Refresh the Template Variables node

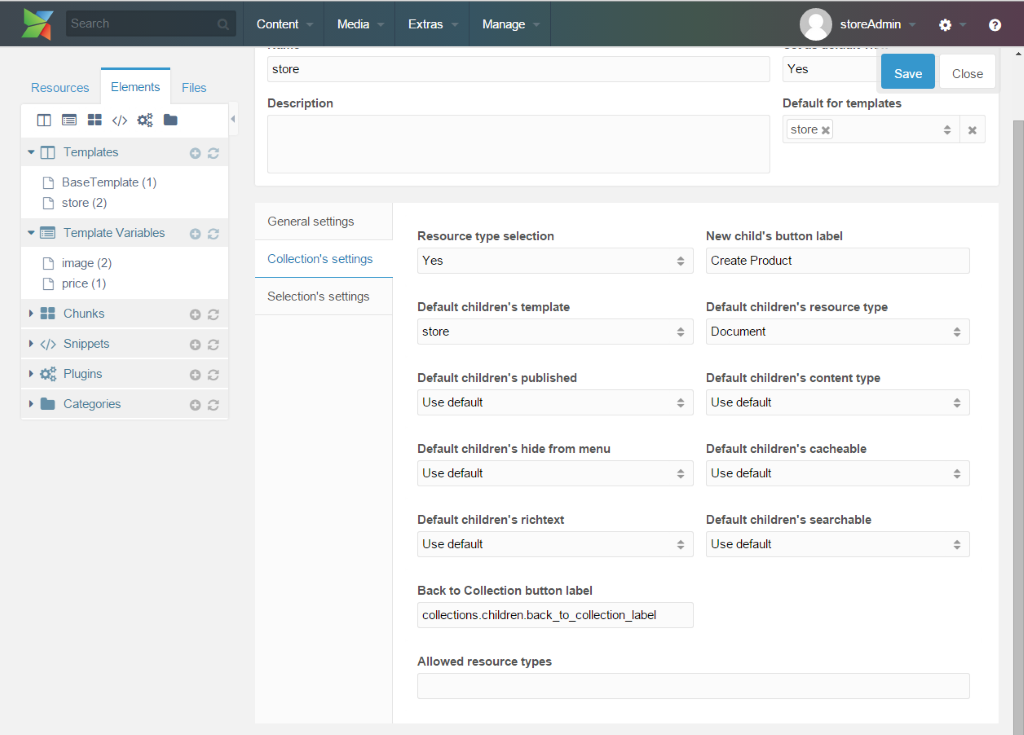(x=213, y=234)
